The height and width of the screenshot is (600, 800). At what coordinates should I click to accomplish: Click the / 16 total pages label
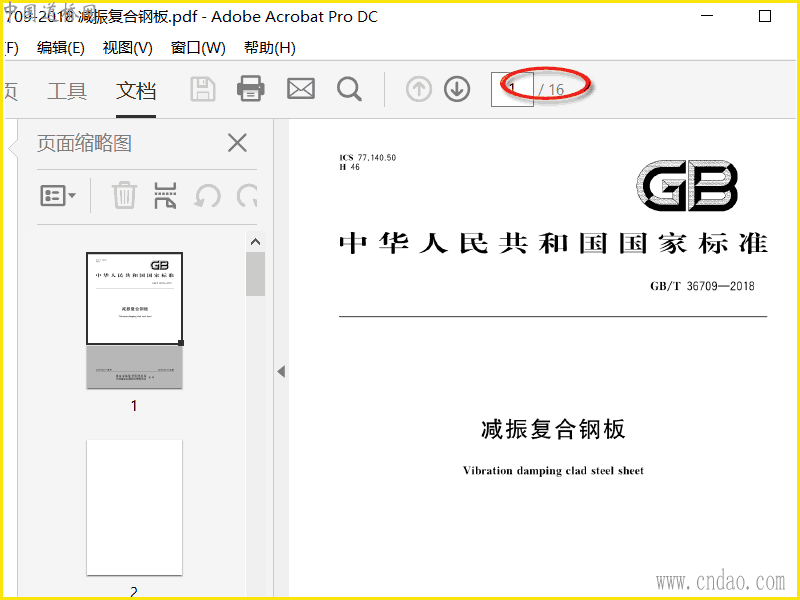tap(552, 90)
